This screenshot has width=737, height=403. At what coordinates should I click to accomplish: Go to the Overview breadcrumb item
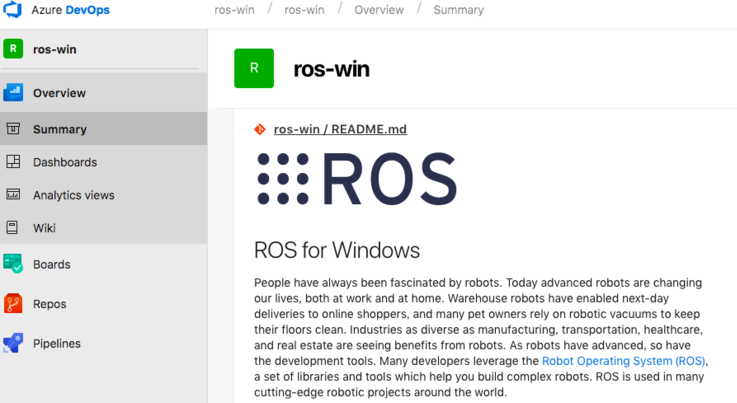pos(379,10)
